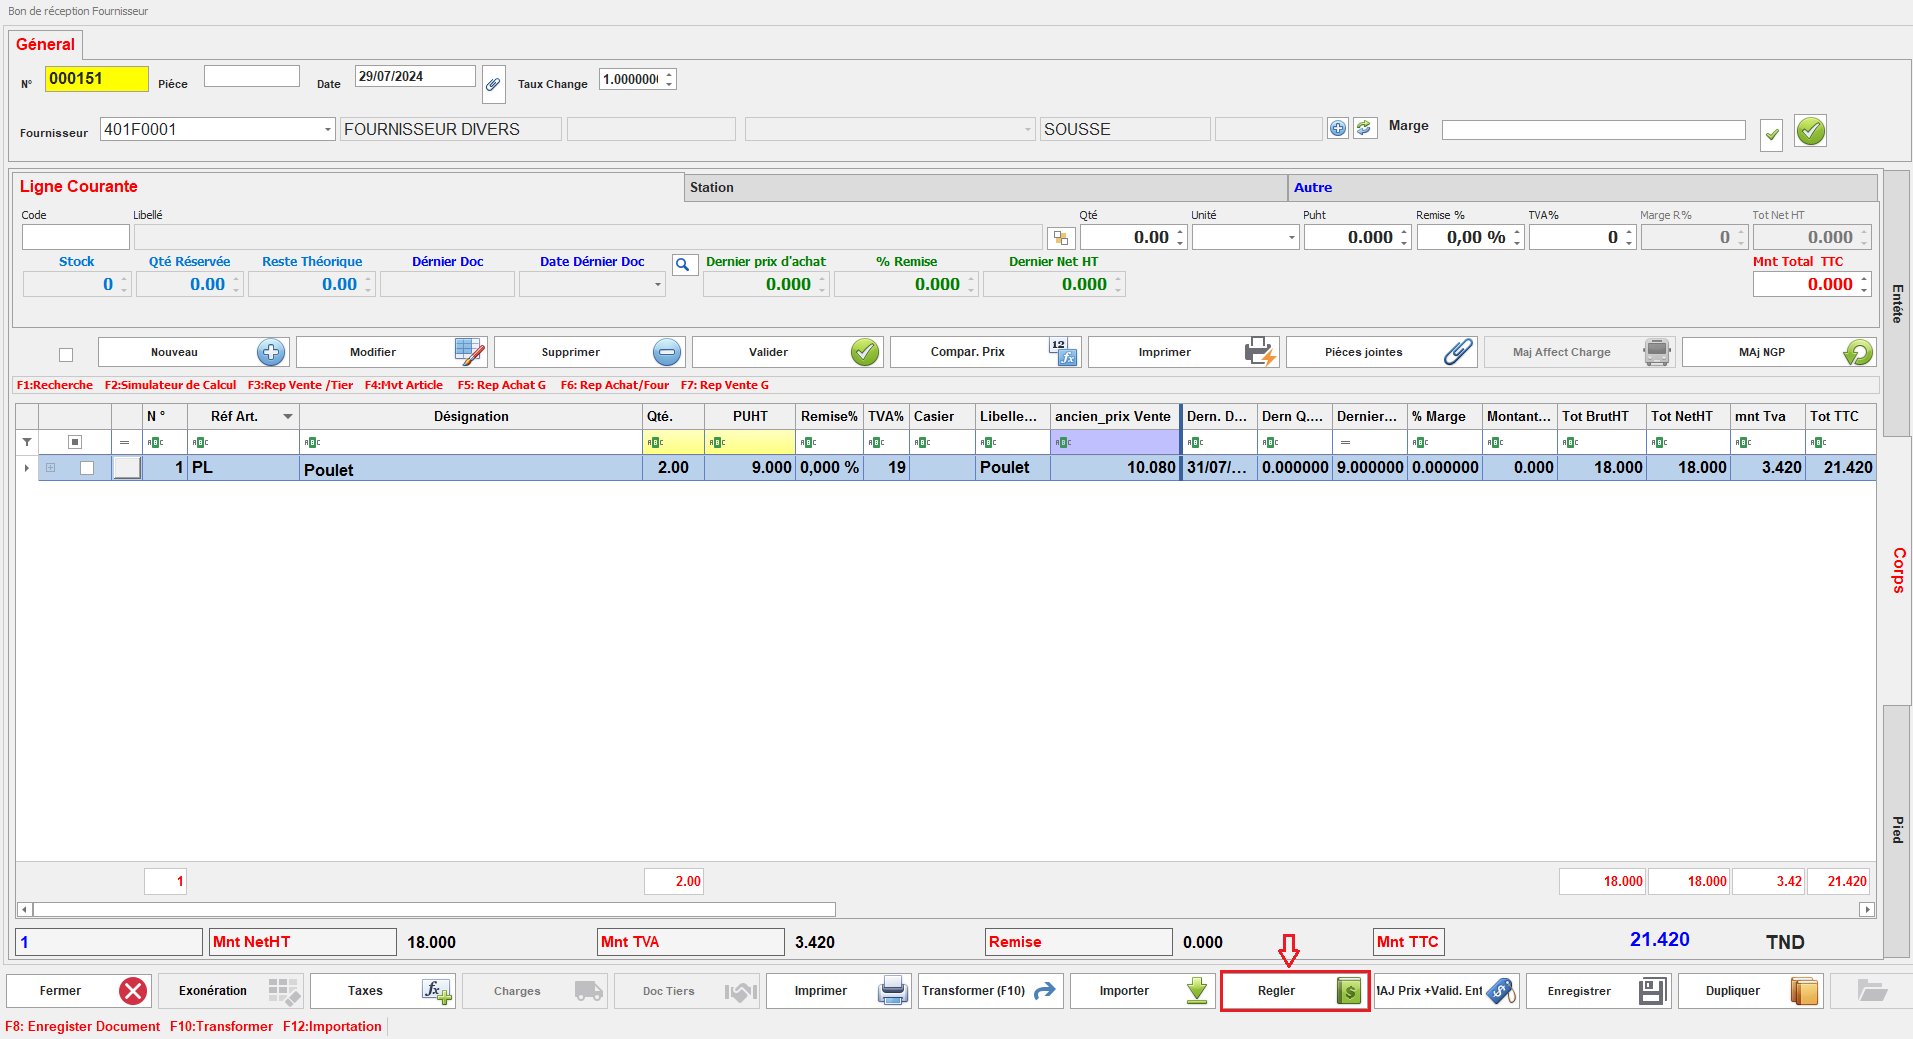Open the Unité dropdown

pos(1291,238)
